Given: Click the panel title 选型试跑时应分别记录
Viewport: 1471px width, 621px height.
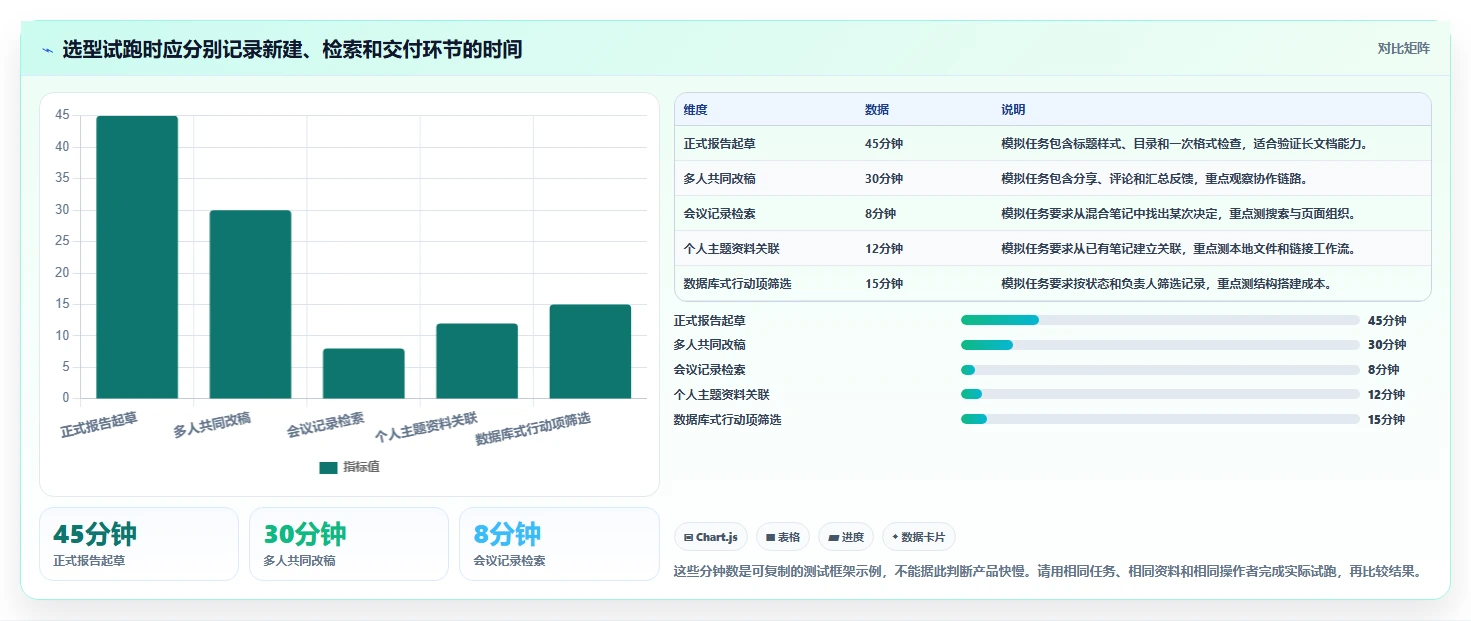Looking at the screenshot, I should click(292, 50).
